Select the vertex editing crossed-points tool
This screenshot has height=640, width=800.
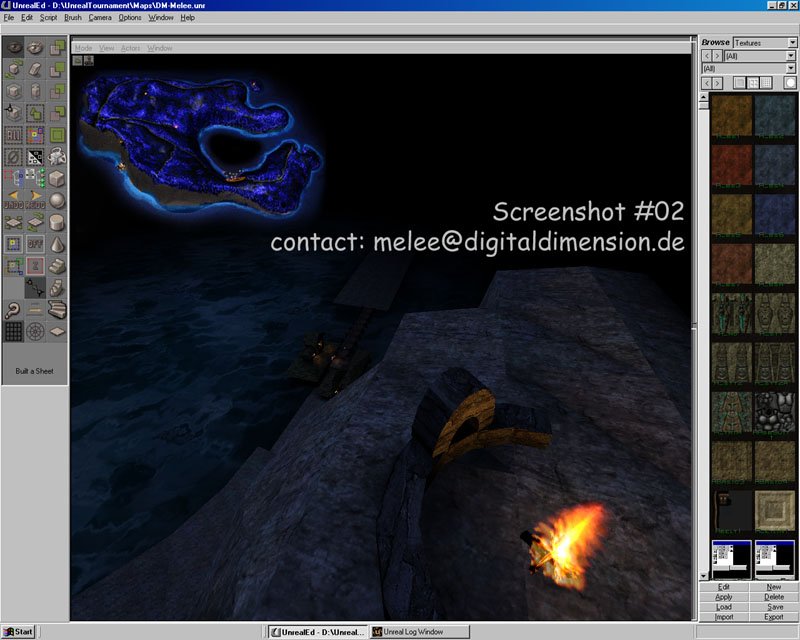(x=35, y=288)
